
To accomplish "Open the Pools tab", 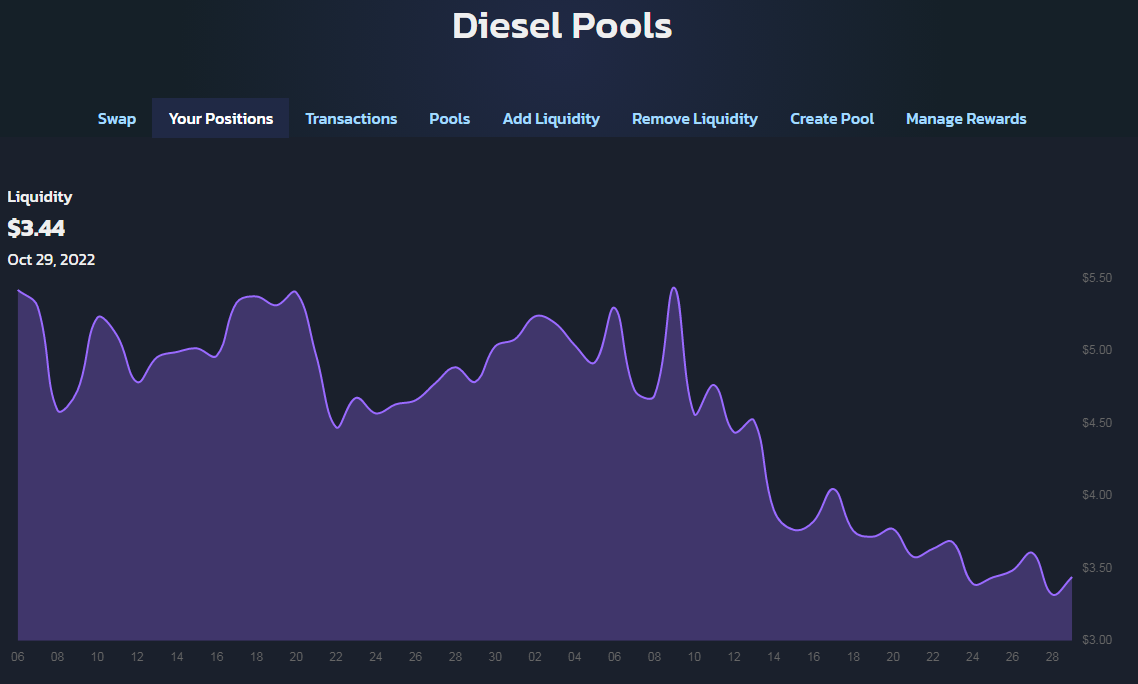I will click(449, 118).
